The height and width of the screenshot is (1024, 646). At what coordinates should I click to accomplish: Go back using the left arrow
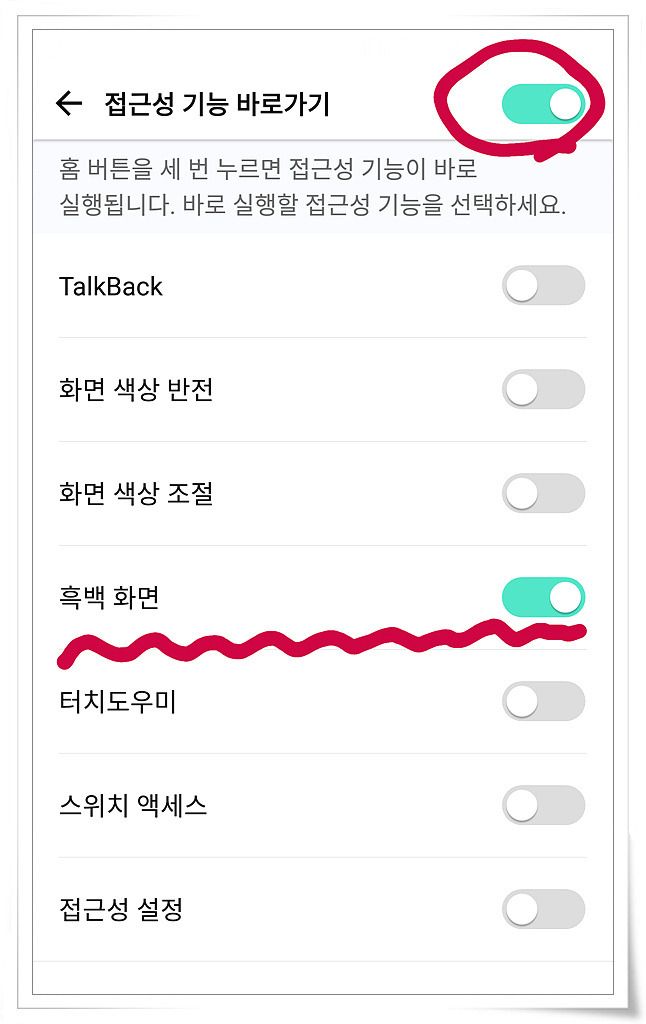[x=69, y=103]
